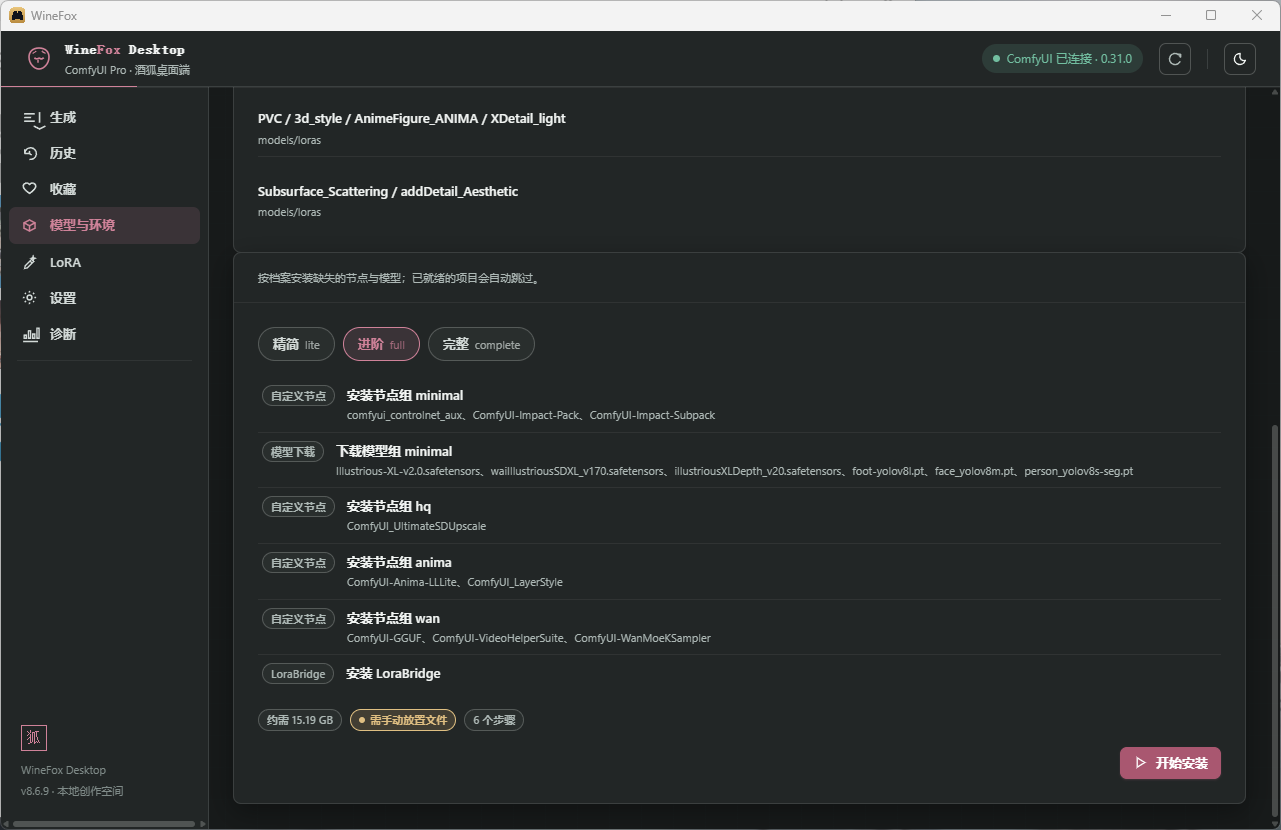The width and height of the screenshot is (1281, 830).
Task: Open the 收藏 page
Action: 104,189
